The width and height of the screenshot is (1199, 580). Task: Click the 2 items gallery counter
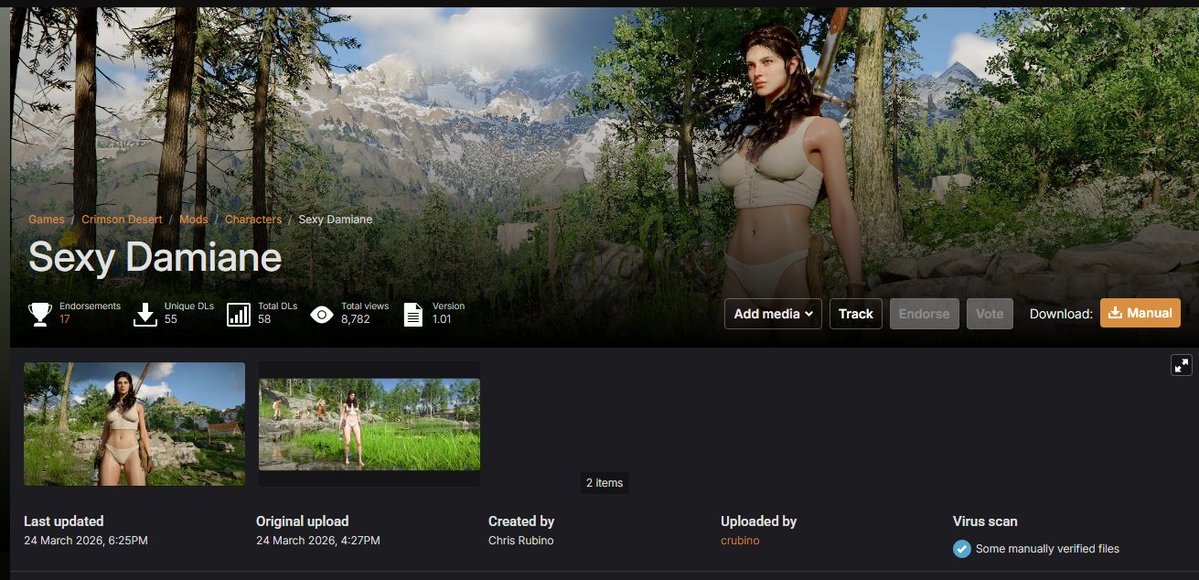(604, 483)
